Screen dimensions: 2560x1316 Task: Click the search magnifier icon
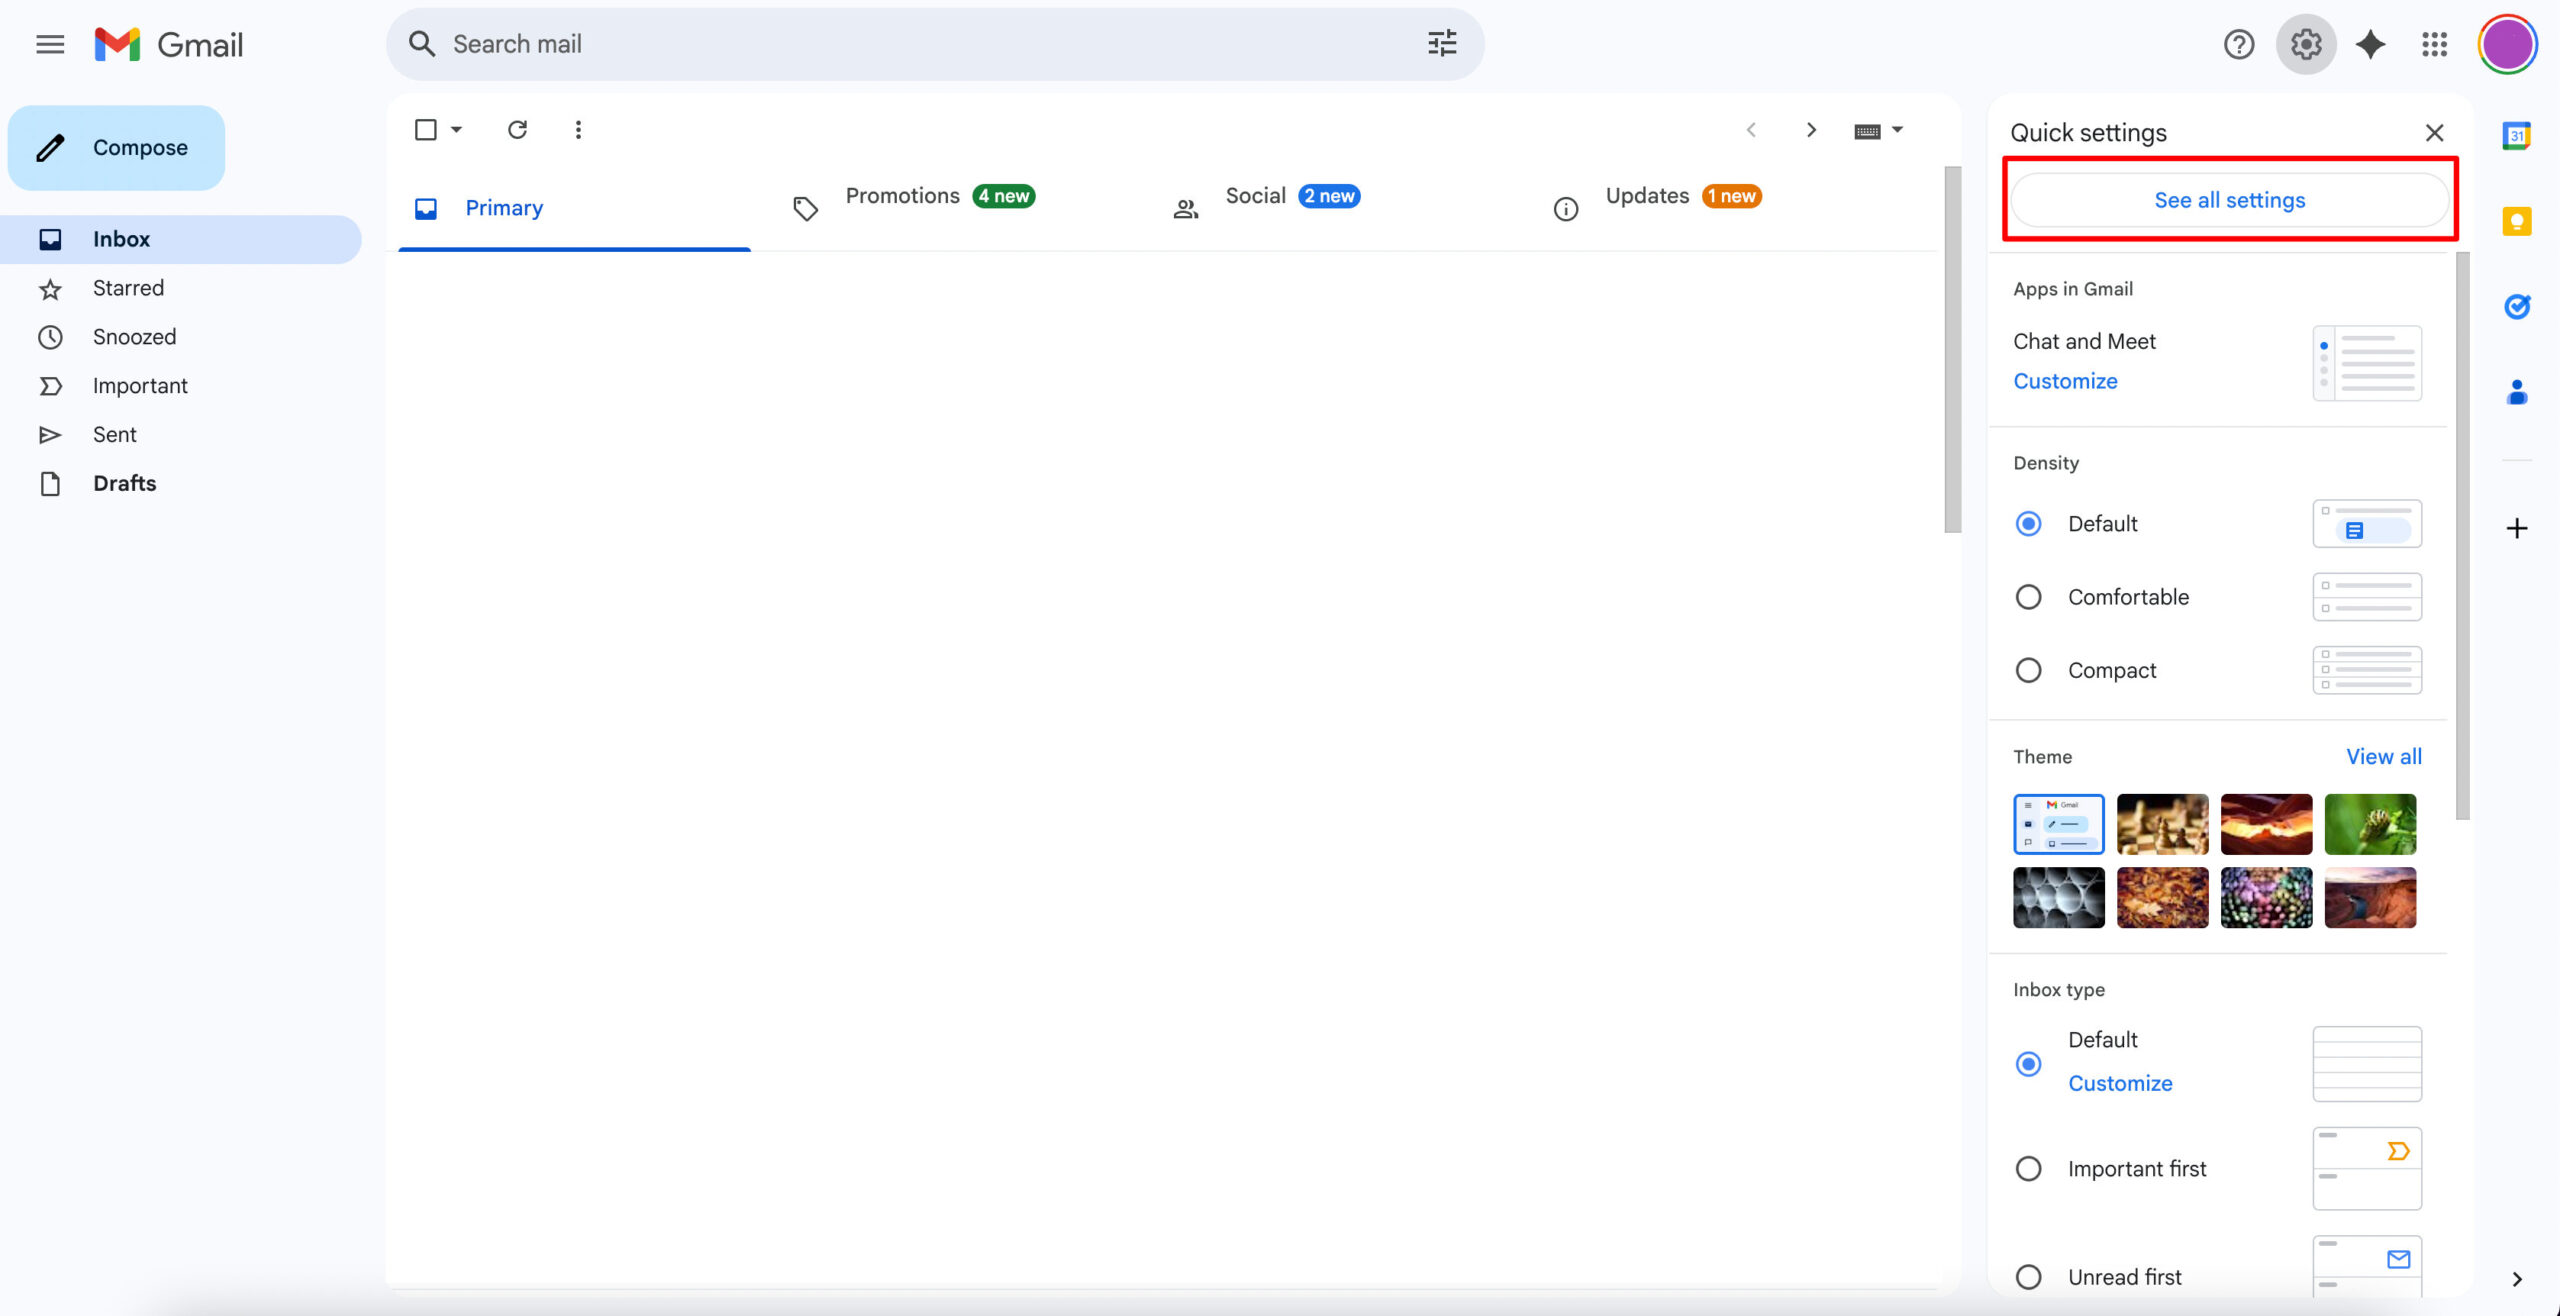click(421, 44)
